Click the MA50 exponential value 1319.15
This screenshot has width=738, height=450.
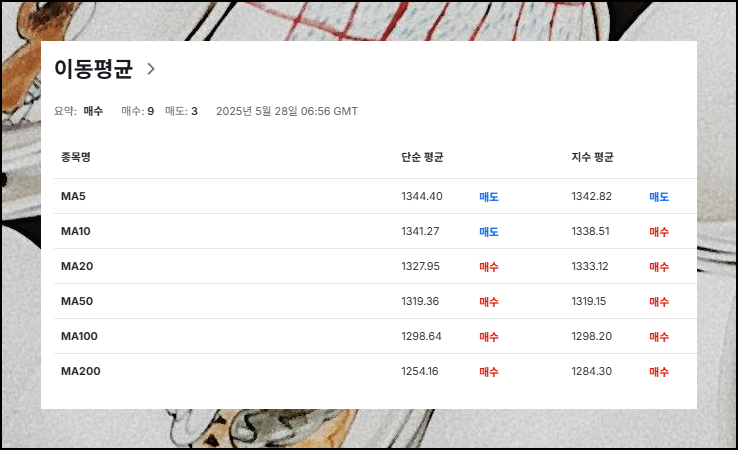589,301
